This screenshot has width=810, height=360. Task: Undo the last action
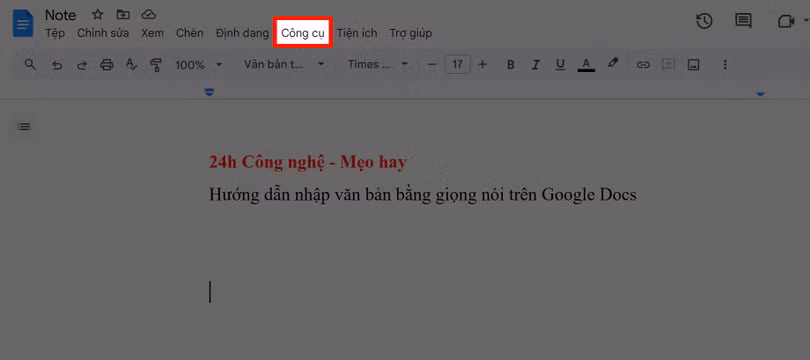pyautogui.click(x=57, y=65)
